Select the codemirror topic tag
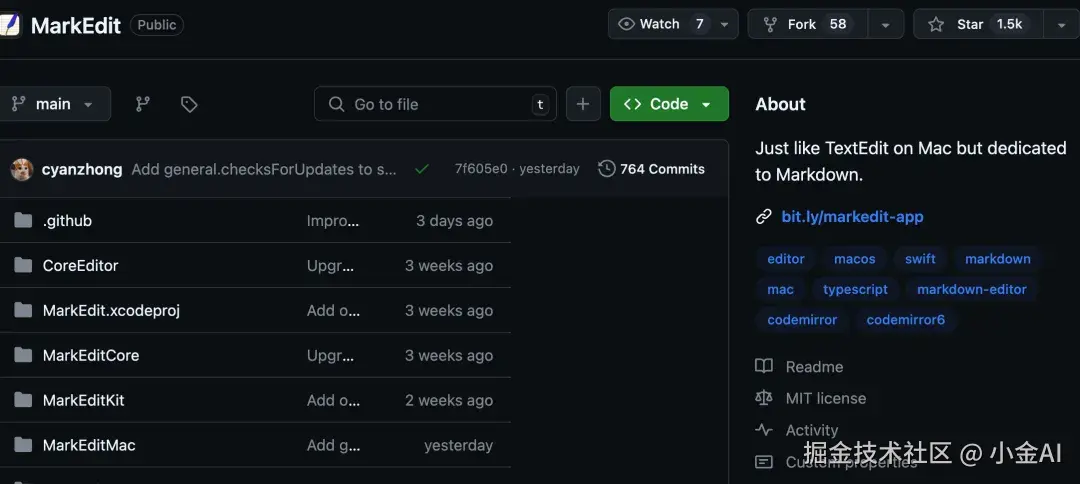The height and width of the screenshot is (484, 1080). [802, 319]
